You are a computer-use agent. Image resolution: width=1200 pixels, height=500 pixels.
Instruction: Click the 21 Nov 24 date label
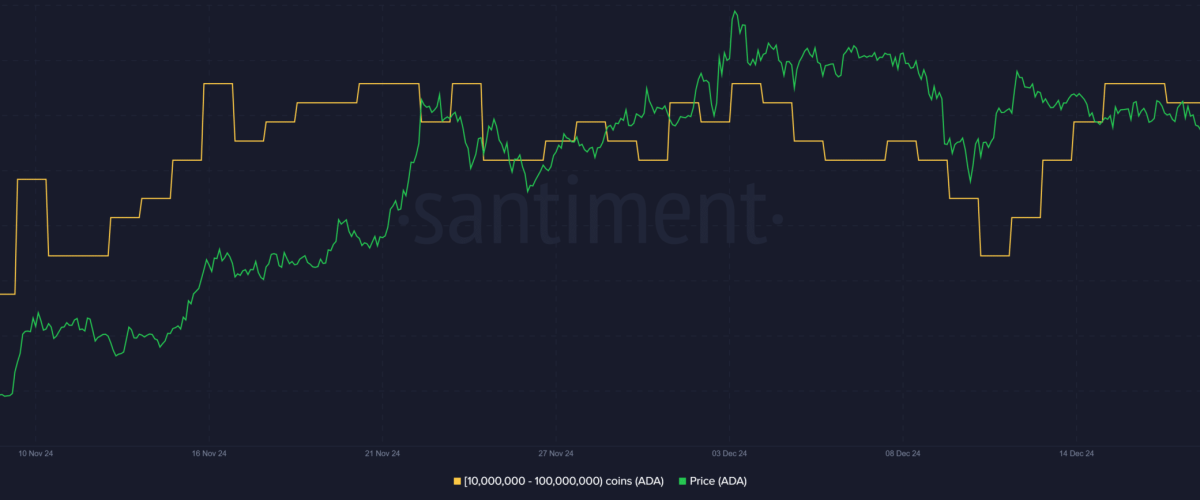(x=382, y=453)
